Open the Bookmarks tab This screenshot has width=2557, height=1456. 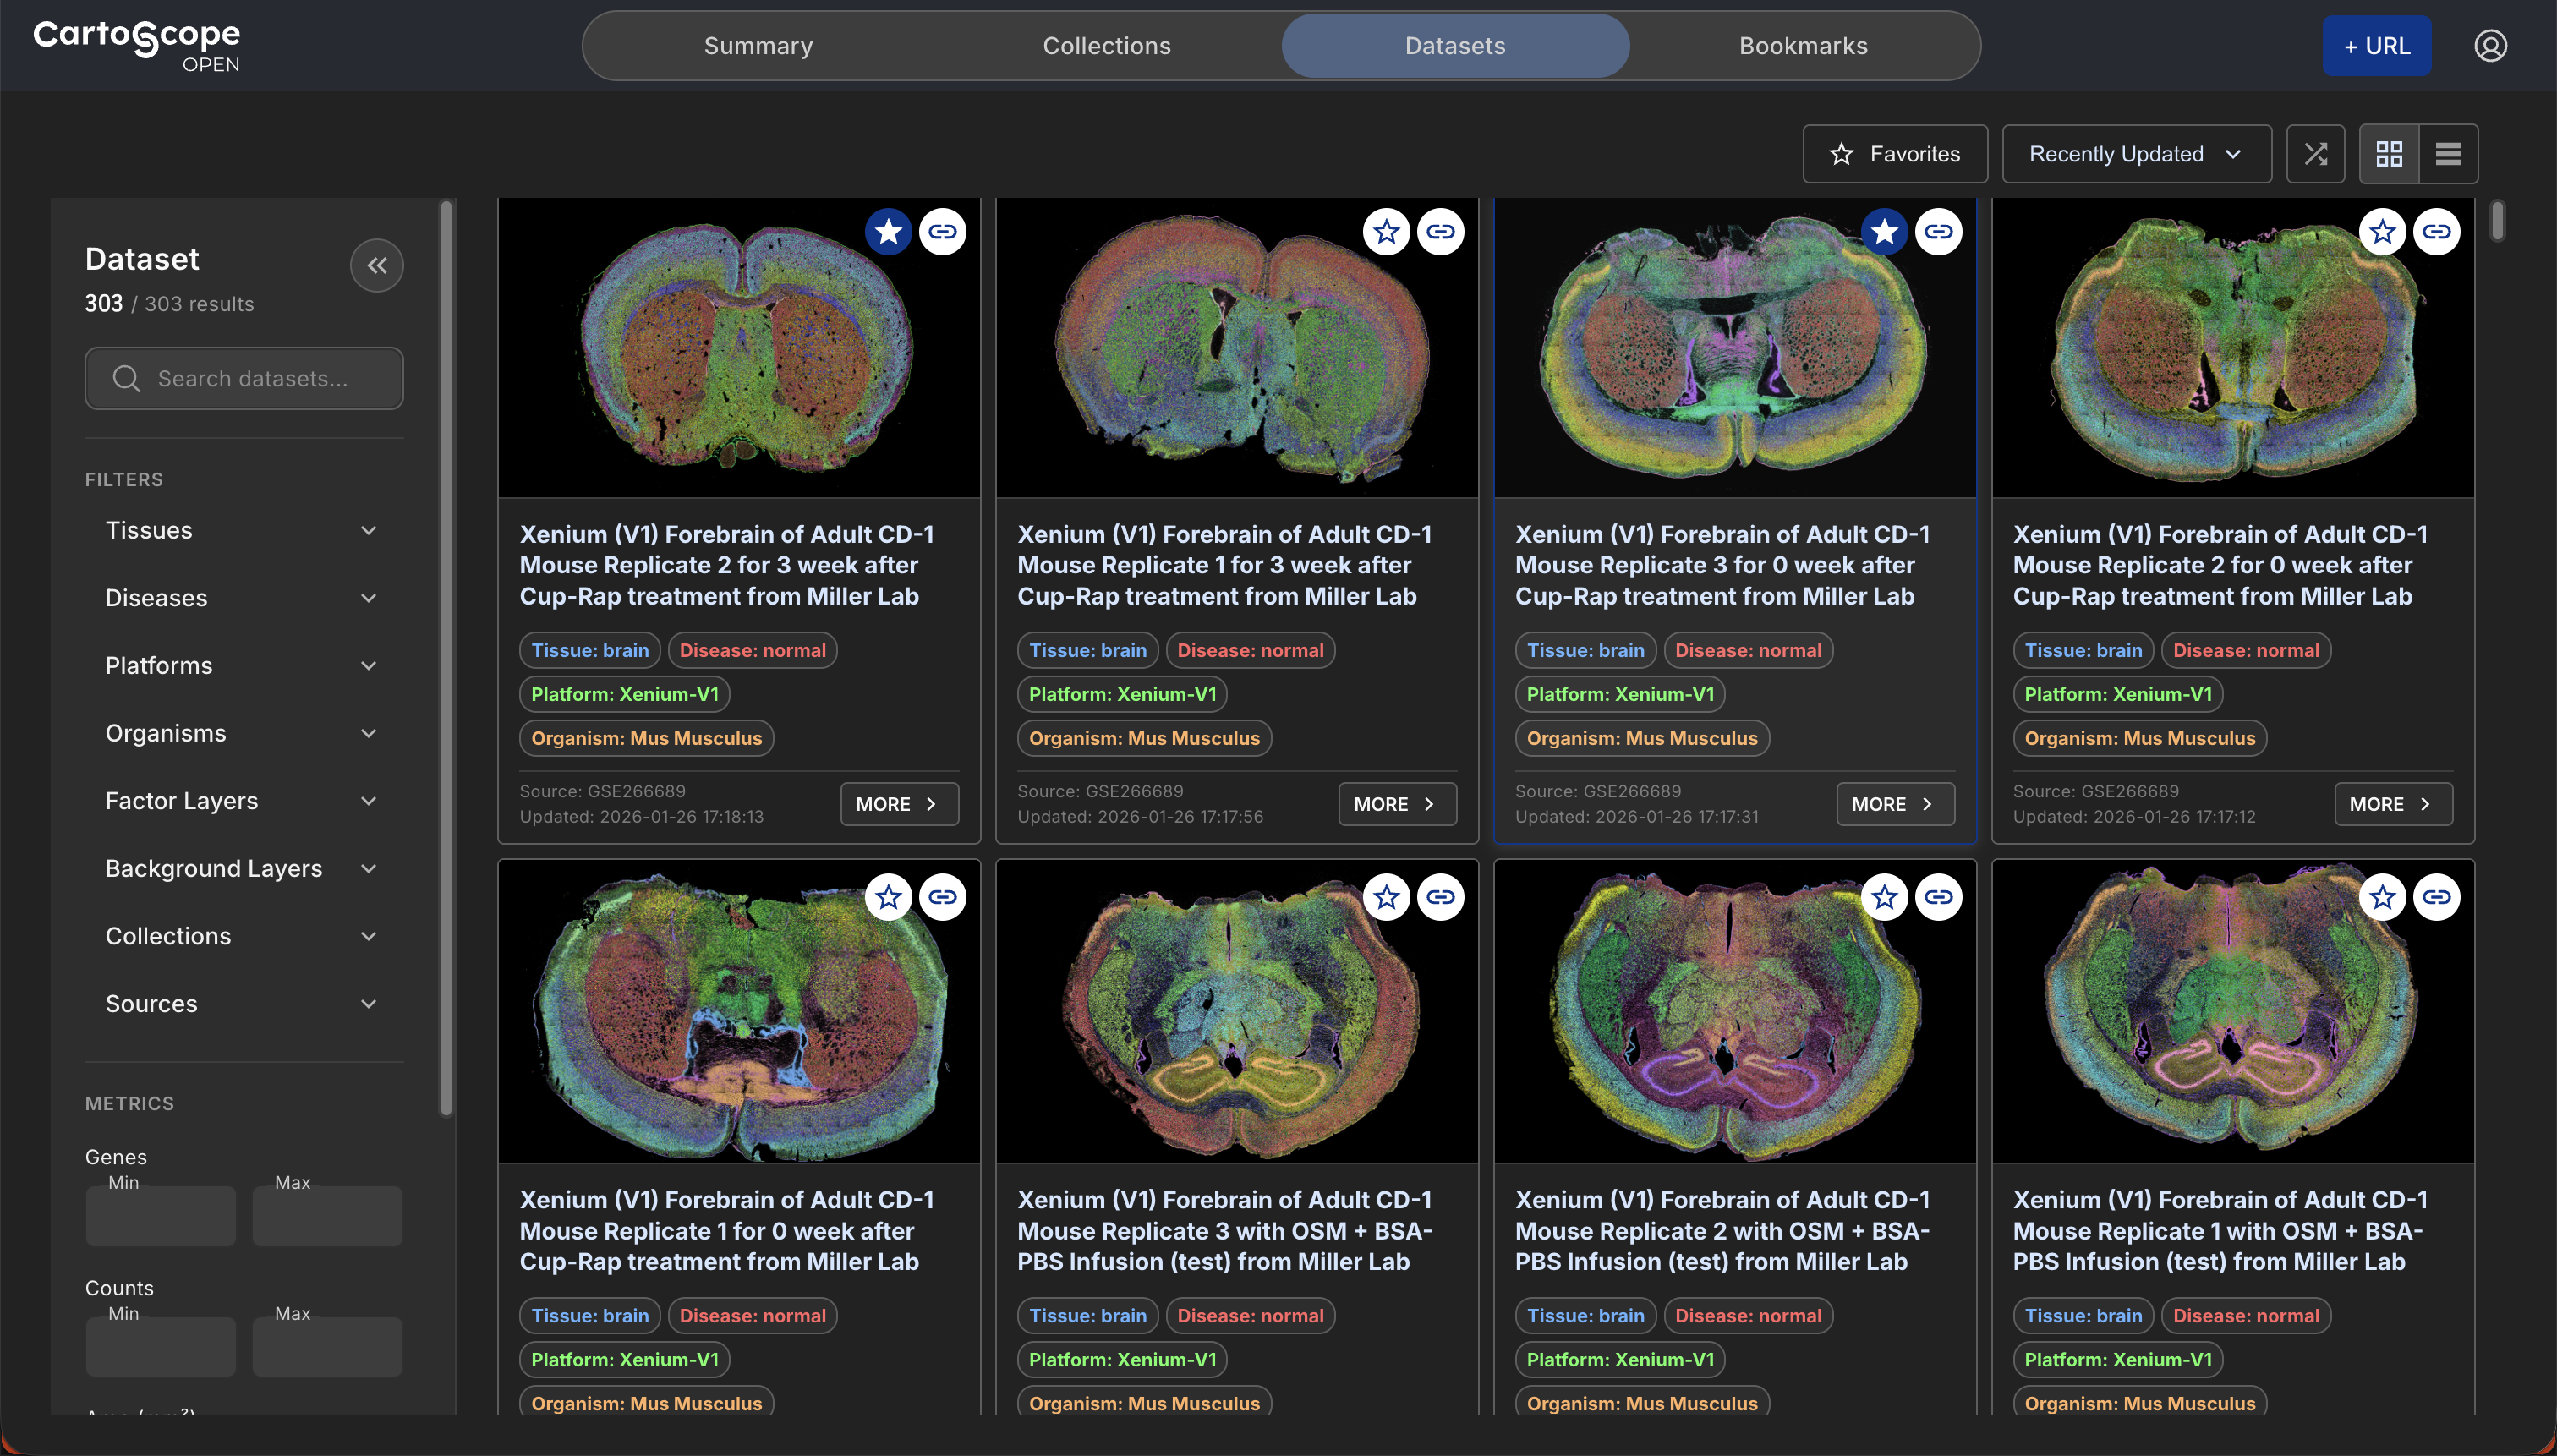click(x=1803, y=45)
